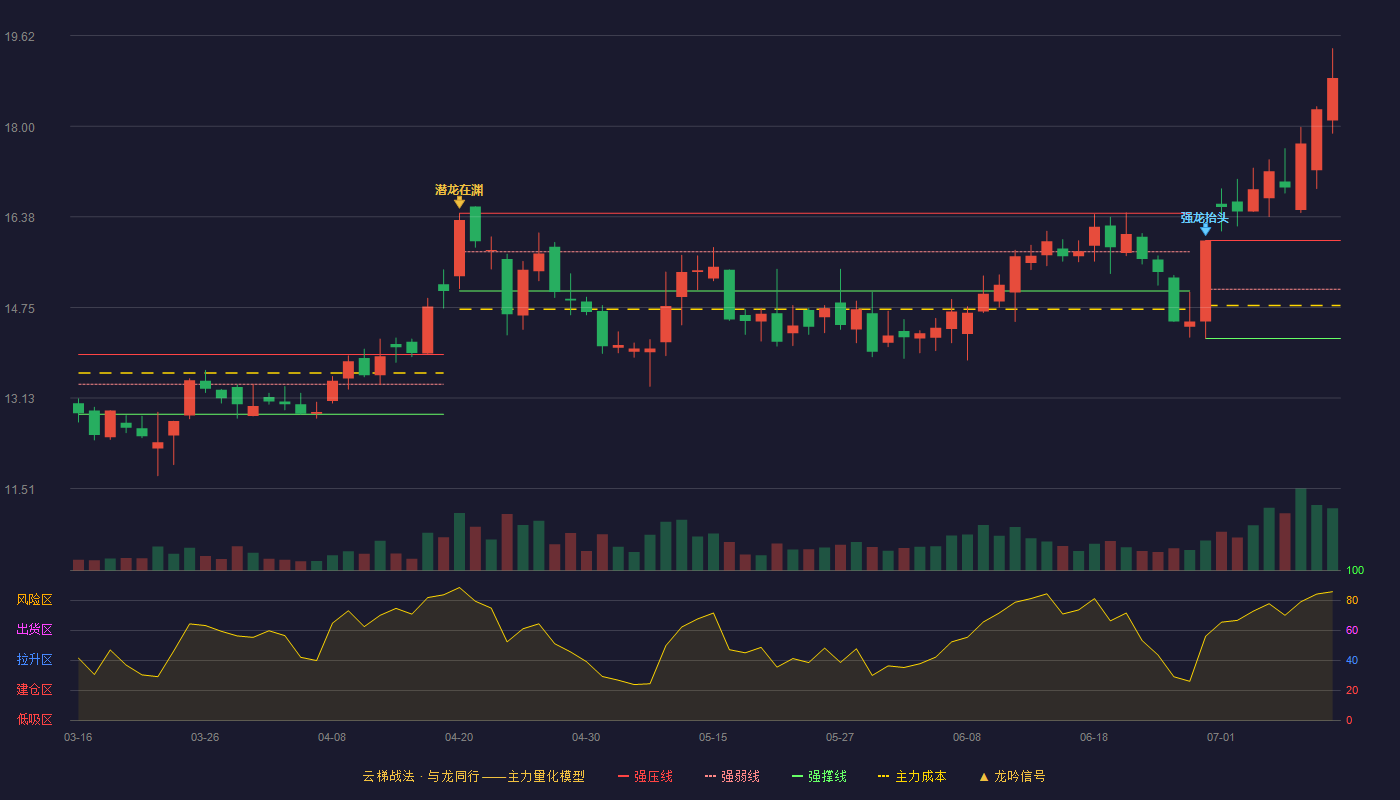The image size is (1400, 800).
Task: Click the tall red candlestick under 强龙抬头
Action: [x=1205, y=281]
